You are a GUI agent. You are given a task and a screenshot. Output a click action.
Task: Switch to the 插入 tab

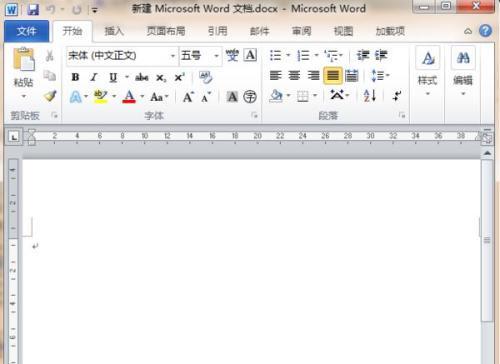(x=114, y=31)
